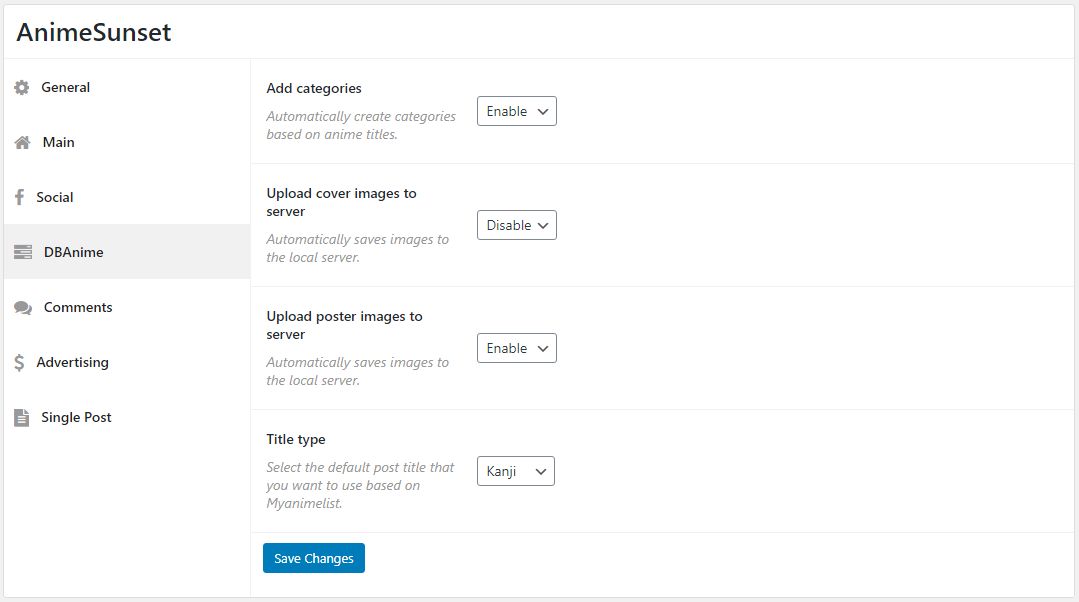Open the Add categories dropdown
This screenshot has width=1079, height=602.
516,112
